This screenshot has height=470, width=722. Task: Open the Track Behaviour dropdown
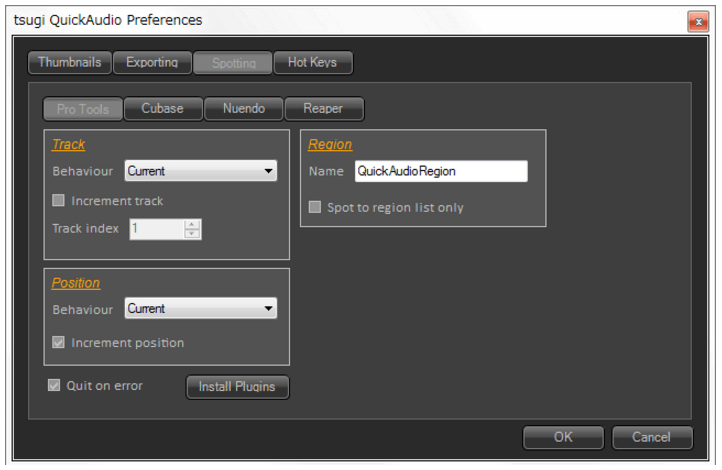pyautogui.click(x=201, y=171)
